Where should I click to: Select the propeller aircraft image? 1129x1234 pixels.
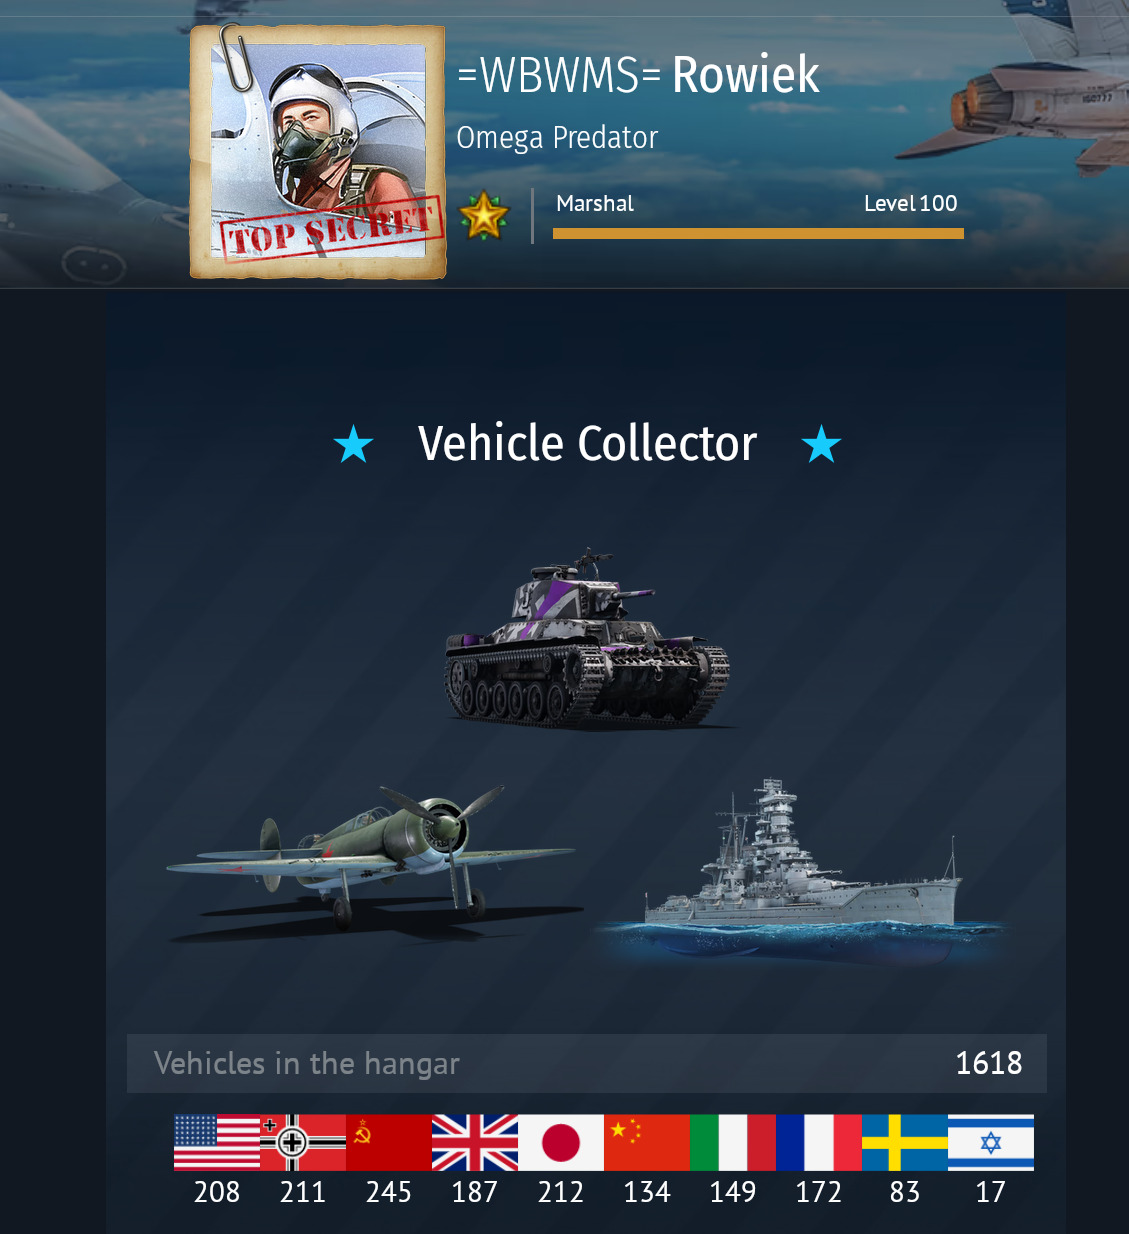tap(370, 862)
